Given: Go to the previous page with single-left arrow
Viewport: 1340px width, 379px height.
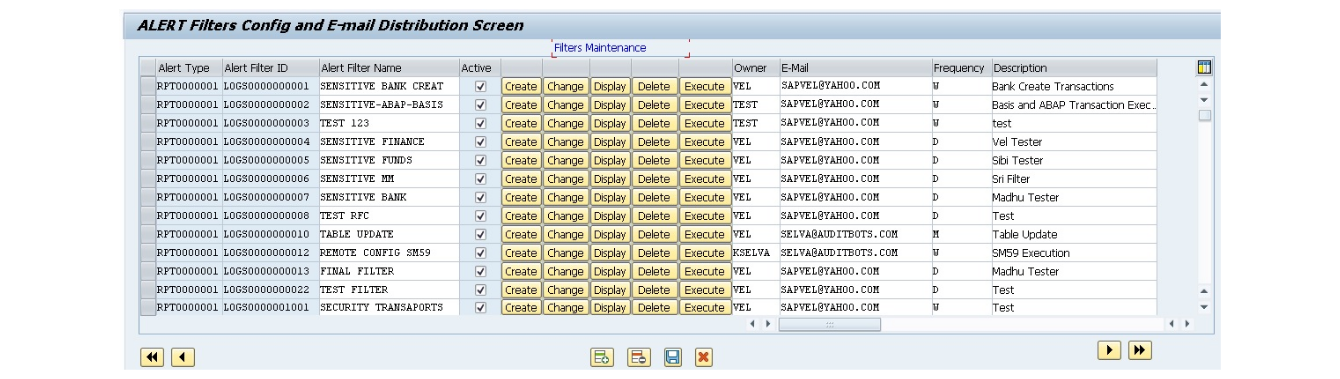Looking at the screenshot, I should pyautogui.click(x=182, y=356).
